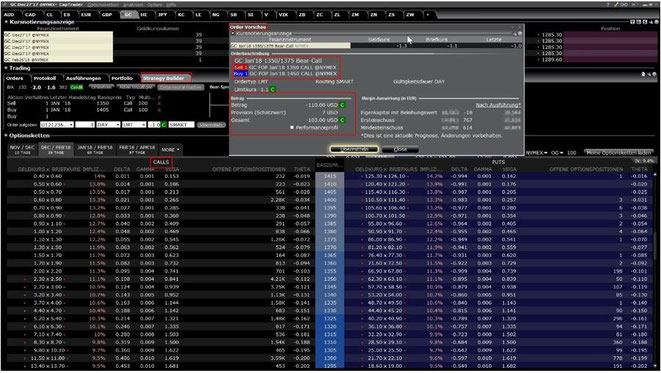
Task: Click the green C icon beside Limitkurs
Action: click(273, 89)
